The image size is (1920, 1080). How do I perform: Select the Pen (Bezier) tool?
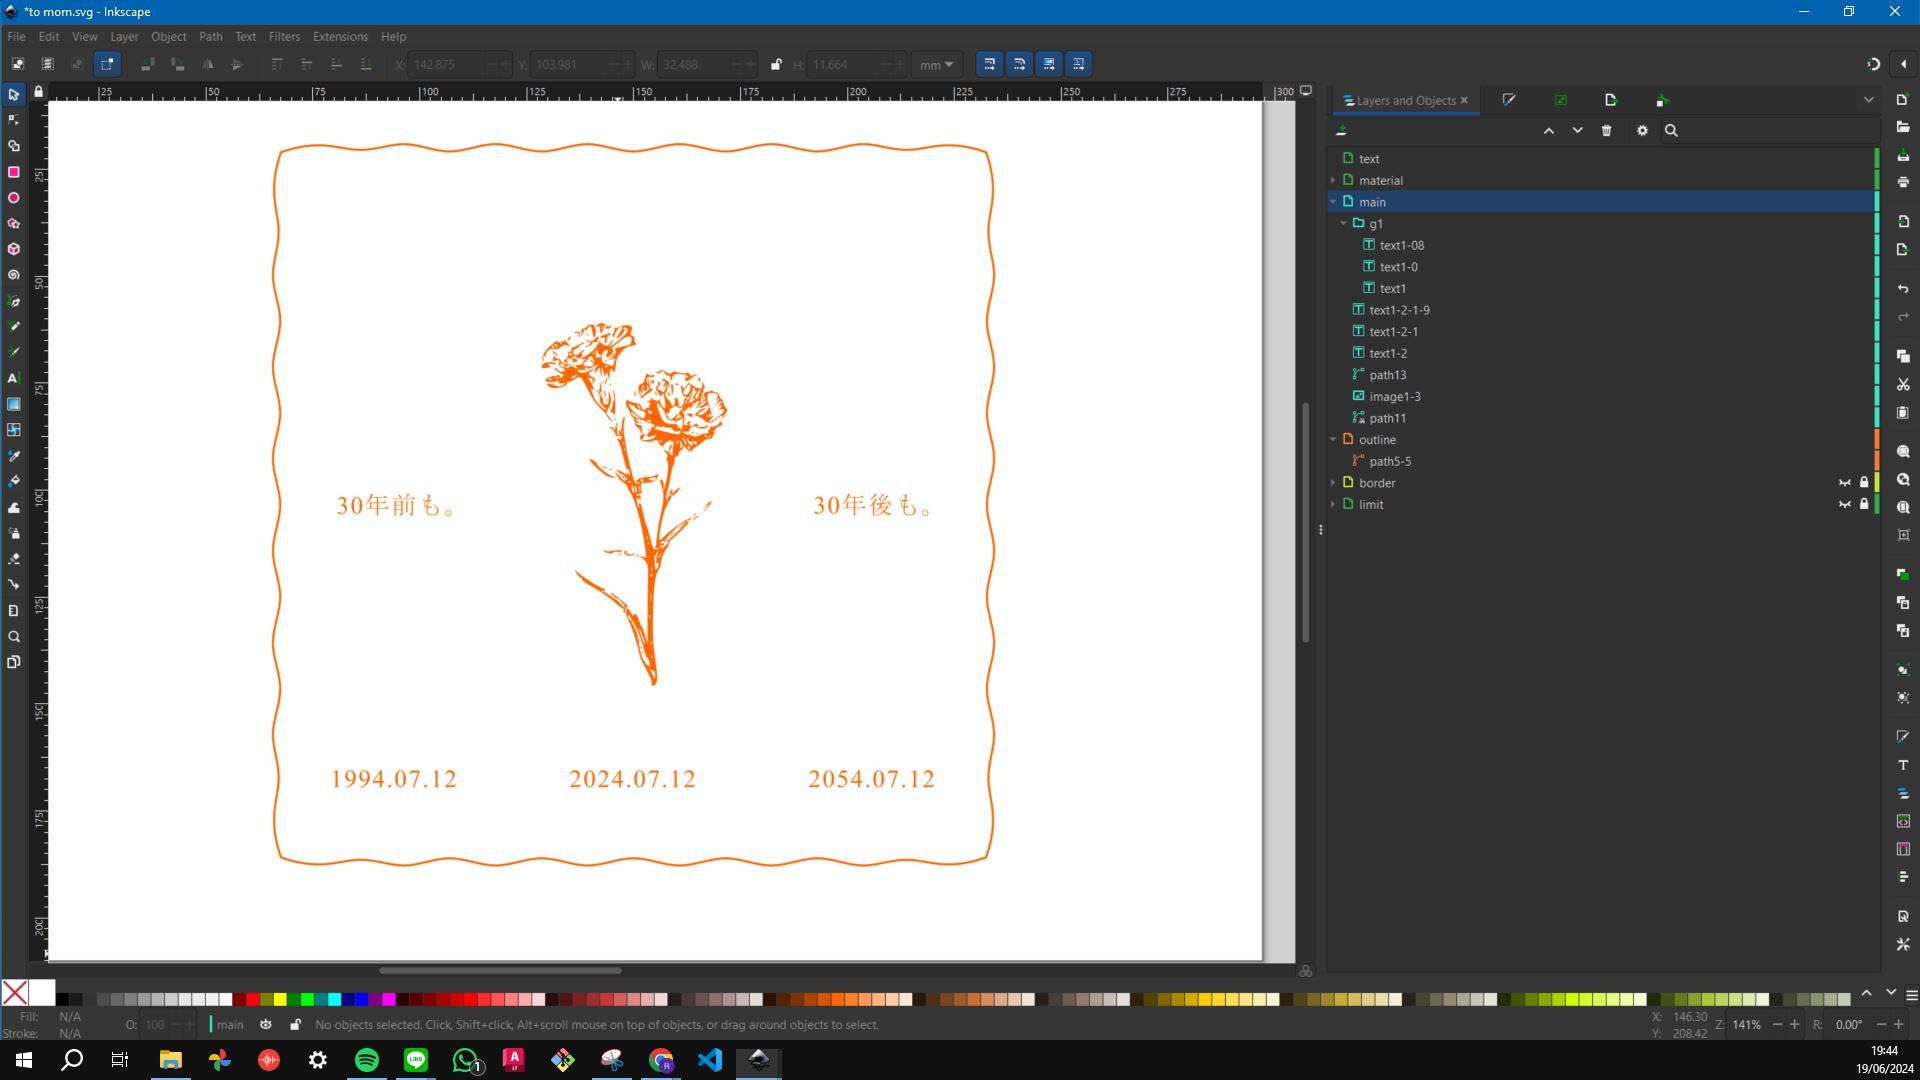14,301
